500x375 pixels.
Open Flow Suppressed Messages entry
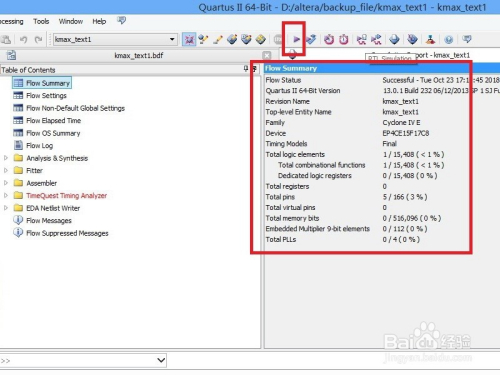(x=67, y=233)
